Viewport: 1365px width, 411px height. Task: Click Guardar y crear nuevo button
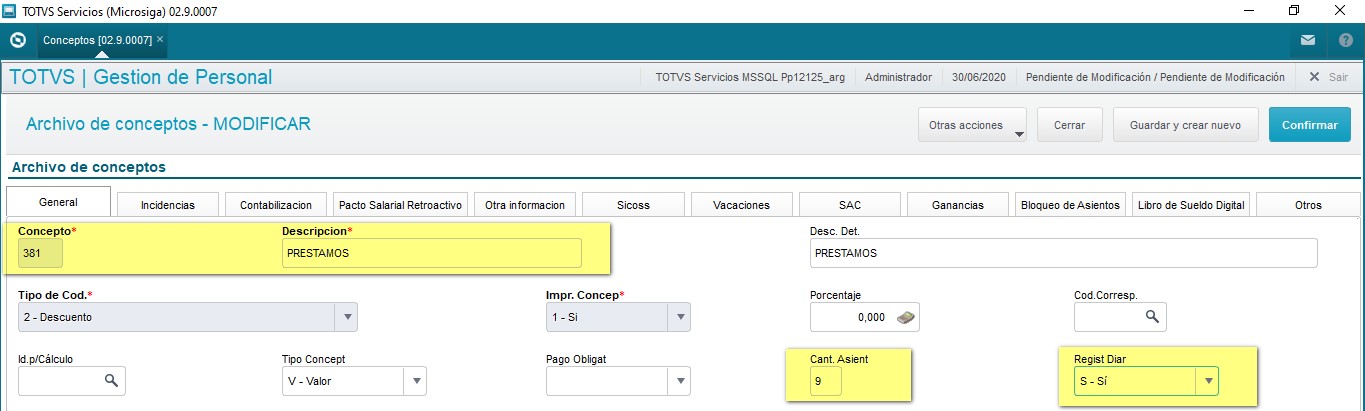(x=1185, y=125)
